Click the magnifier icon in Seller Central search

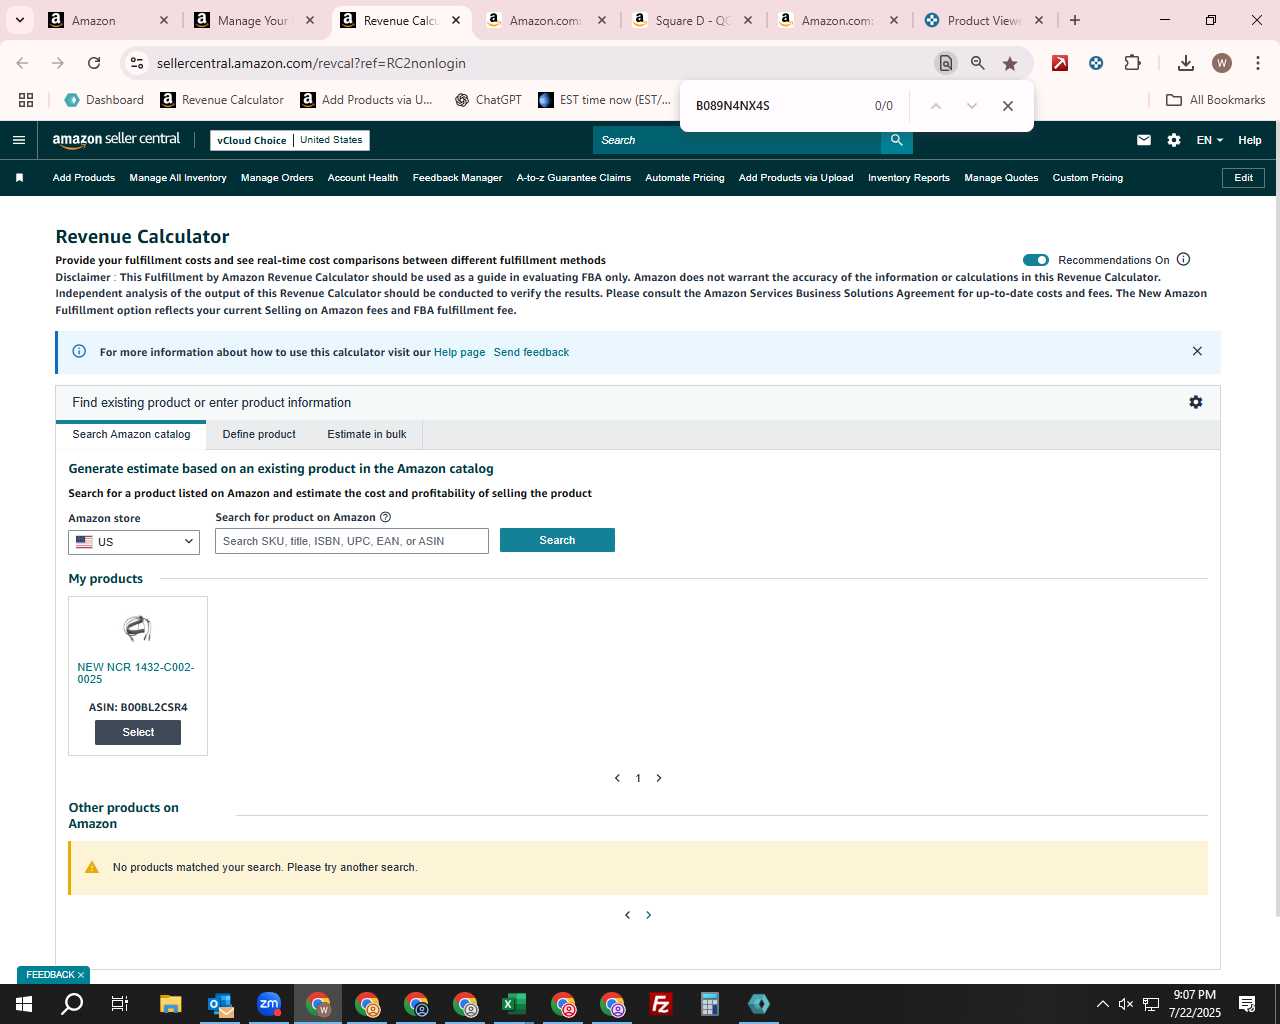(x=897, y=140)
